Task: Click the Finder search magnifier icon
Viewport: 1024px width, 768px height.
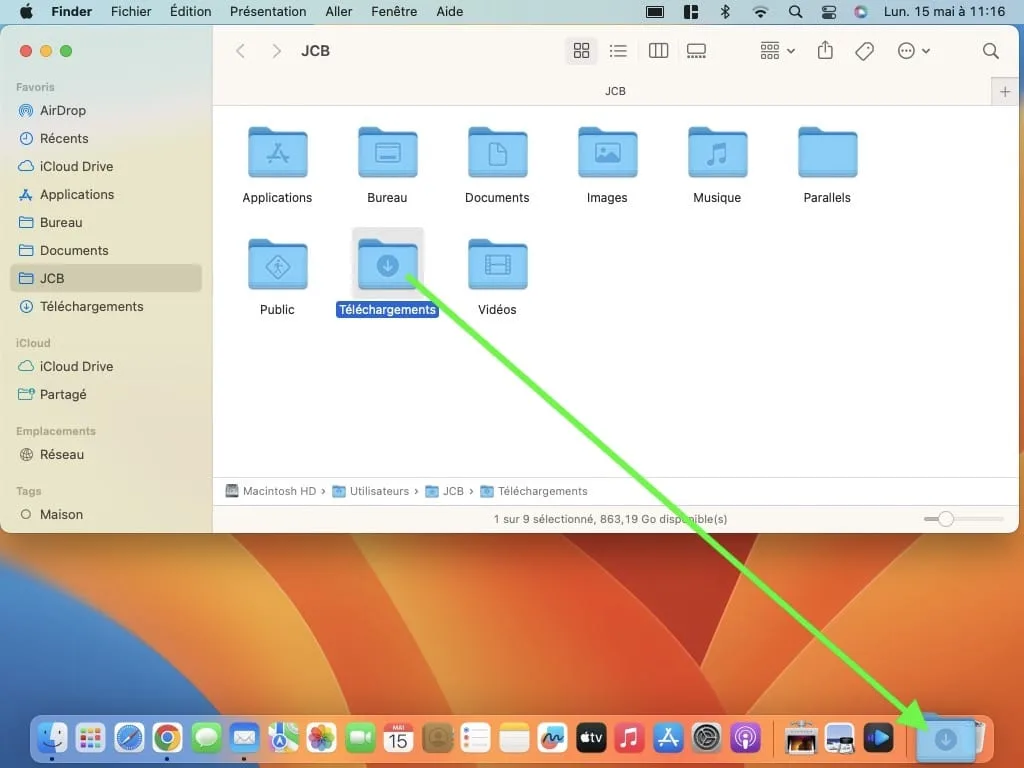Action: (991, 51)
